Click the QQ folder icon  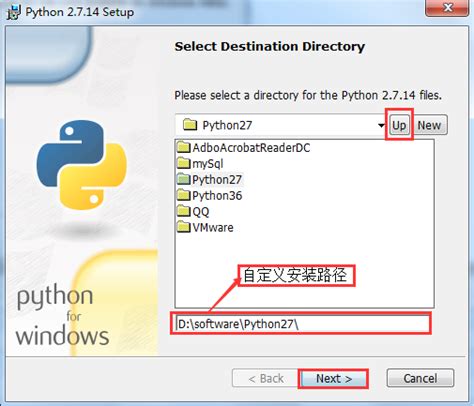(x=184, y=211)
